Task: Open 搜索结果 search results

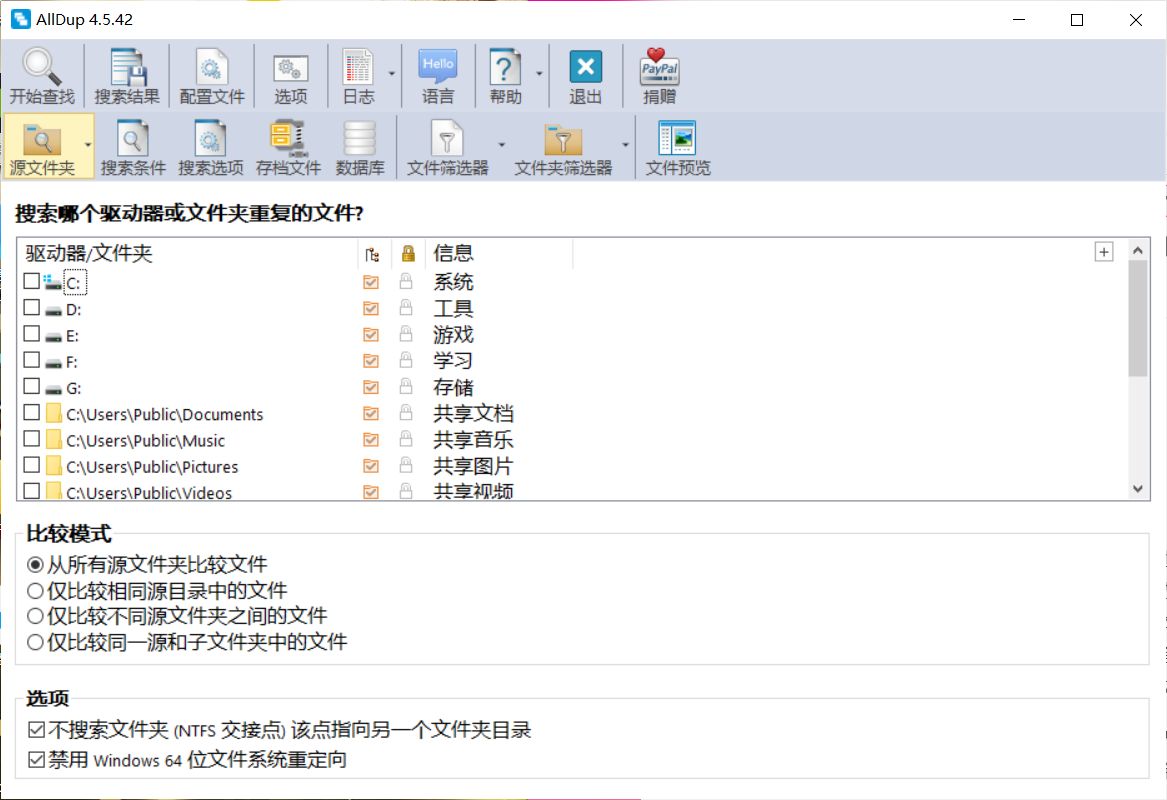Action: click(127, 76)
